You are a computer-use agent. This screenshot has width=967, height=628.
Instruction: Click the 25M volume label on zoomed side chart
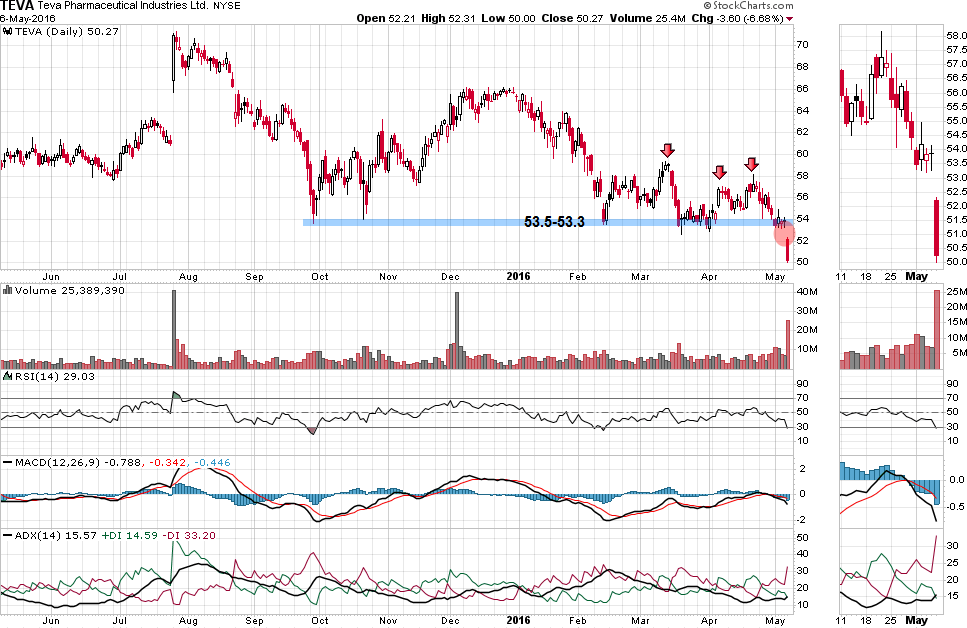(x=957, y=292)
